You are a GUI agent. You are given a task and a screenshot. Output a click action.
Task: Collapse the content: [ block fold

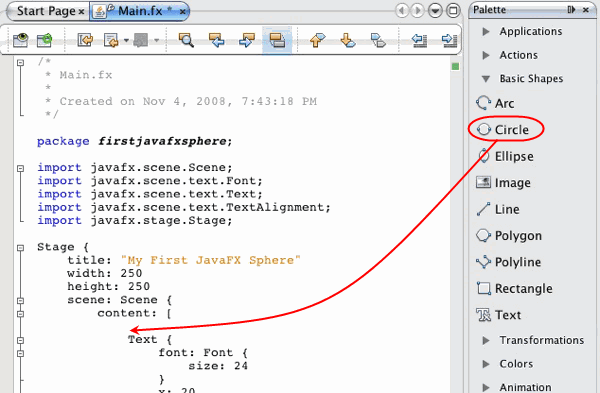[21, 314]
